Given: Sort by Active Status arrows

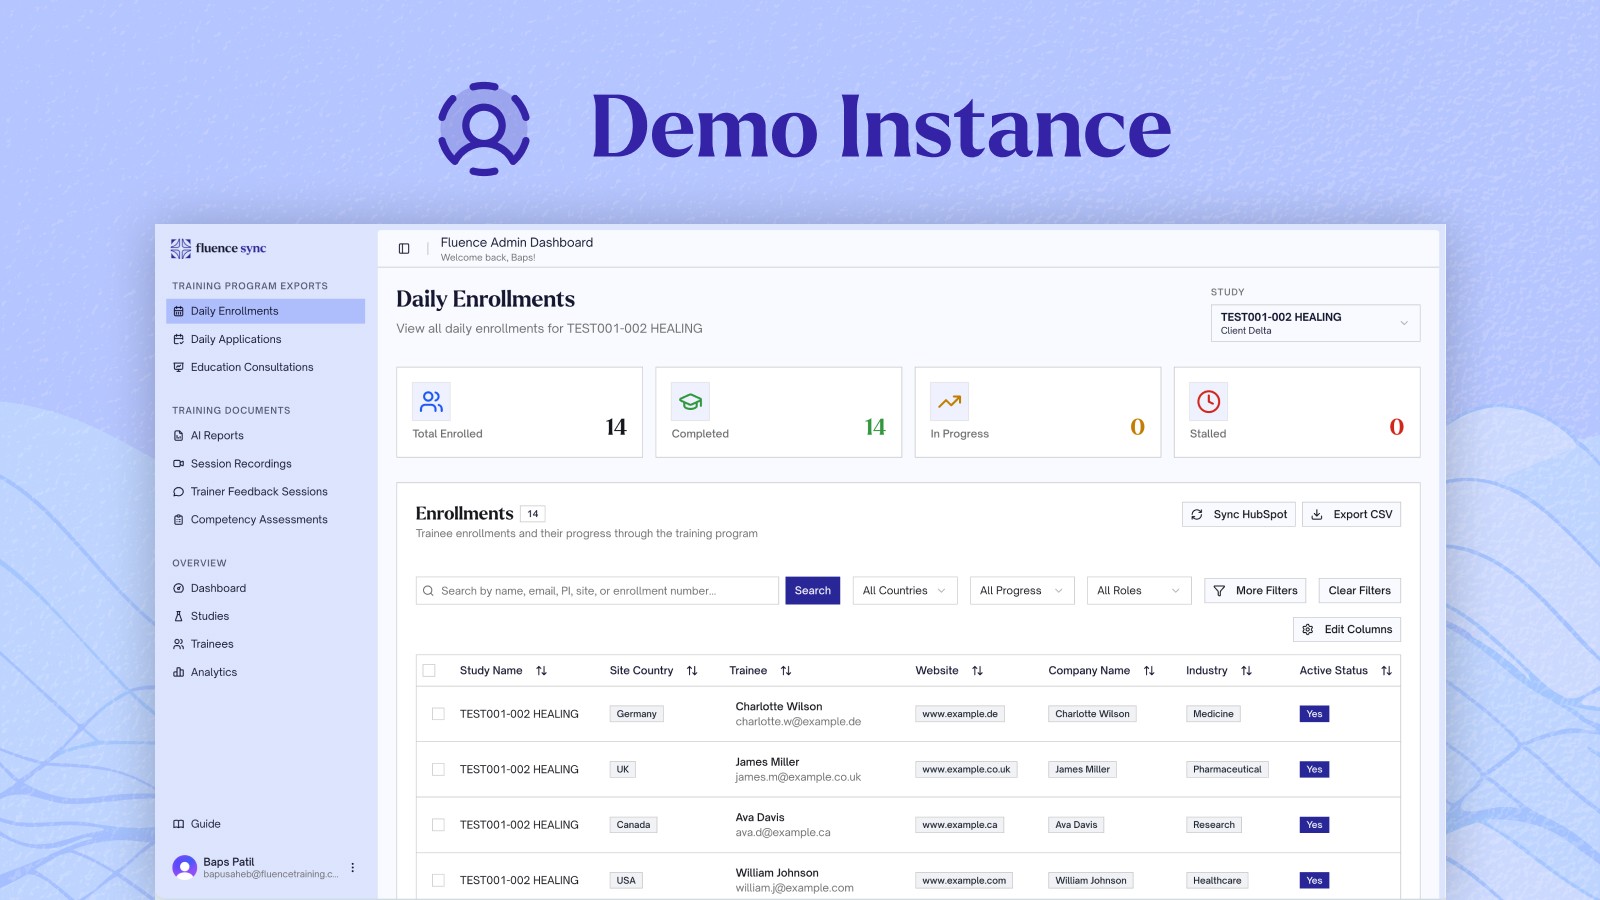Looking at the screenshot, I should coord(1386,671).
